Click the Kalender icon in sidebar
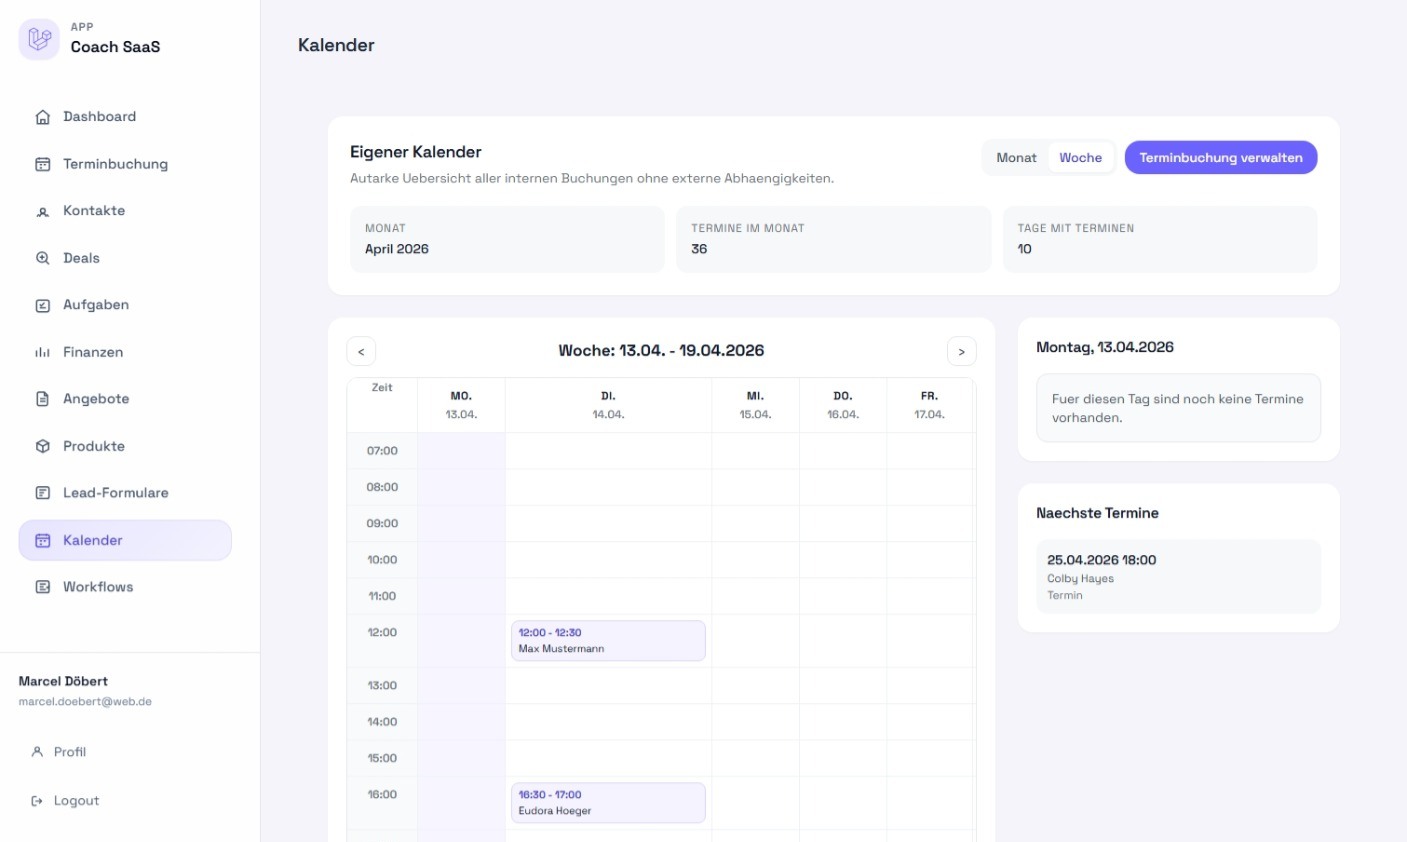1407x842 pixels. [43, 540]
